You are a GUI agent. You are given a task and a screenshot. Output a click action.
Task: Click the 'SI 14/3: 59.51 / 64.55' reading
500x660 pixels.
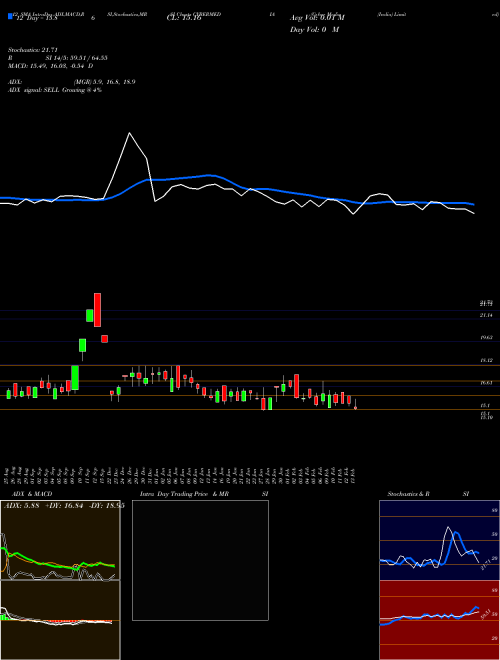tap(77, 58)
